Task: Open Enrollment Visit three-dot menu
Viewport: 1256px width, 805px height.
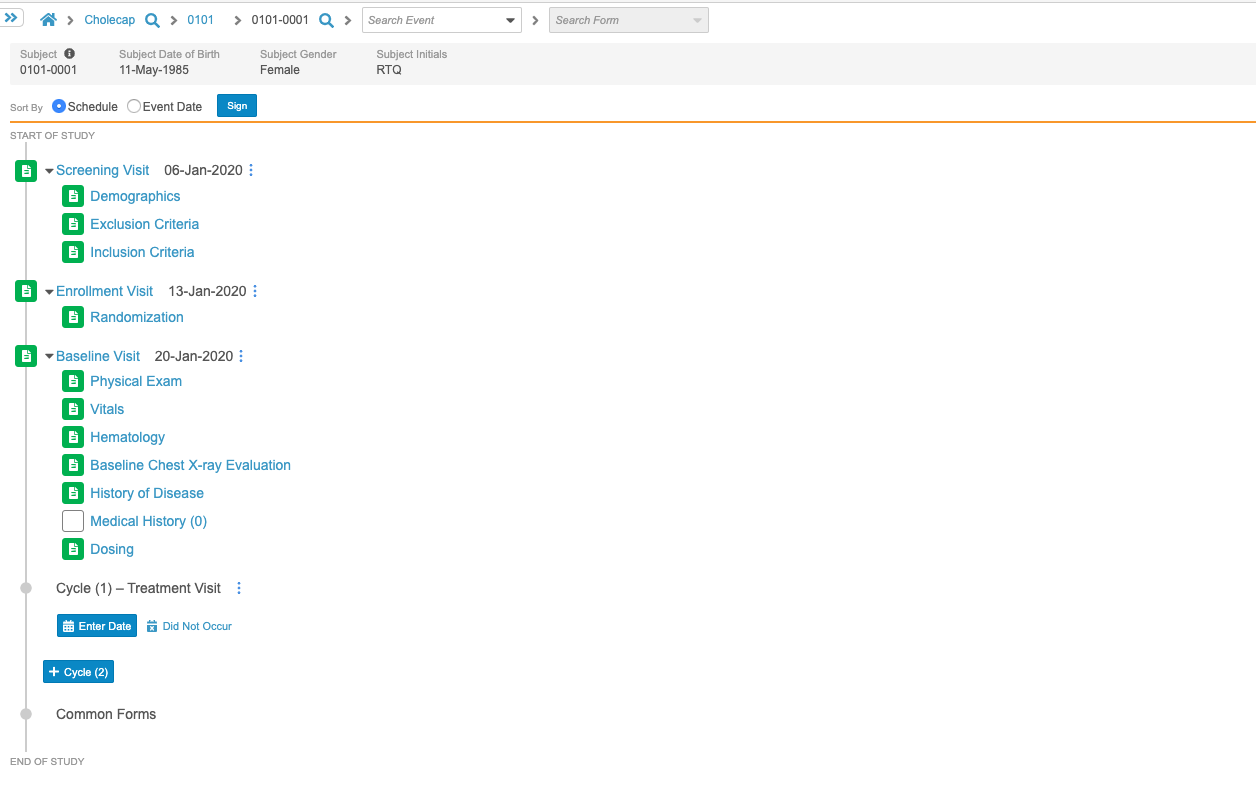Action: point(255,291)
